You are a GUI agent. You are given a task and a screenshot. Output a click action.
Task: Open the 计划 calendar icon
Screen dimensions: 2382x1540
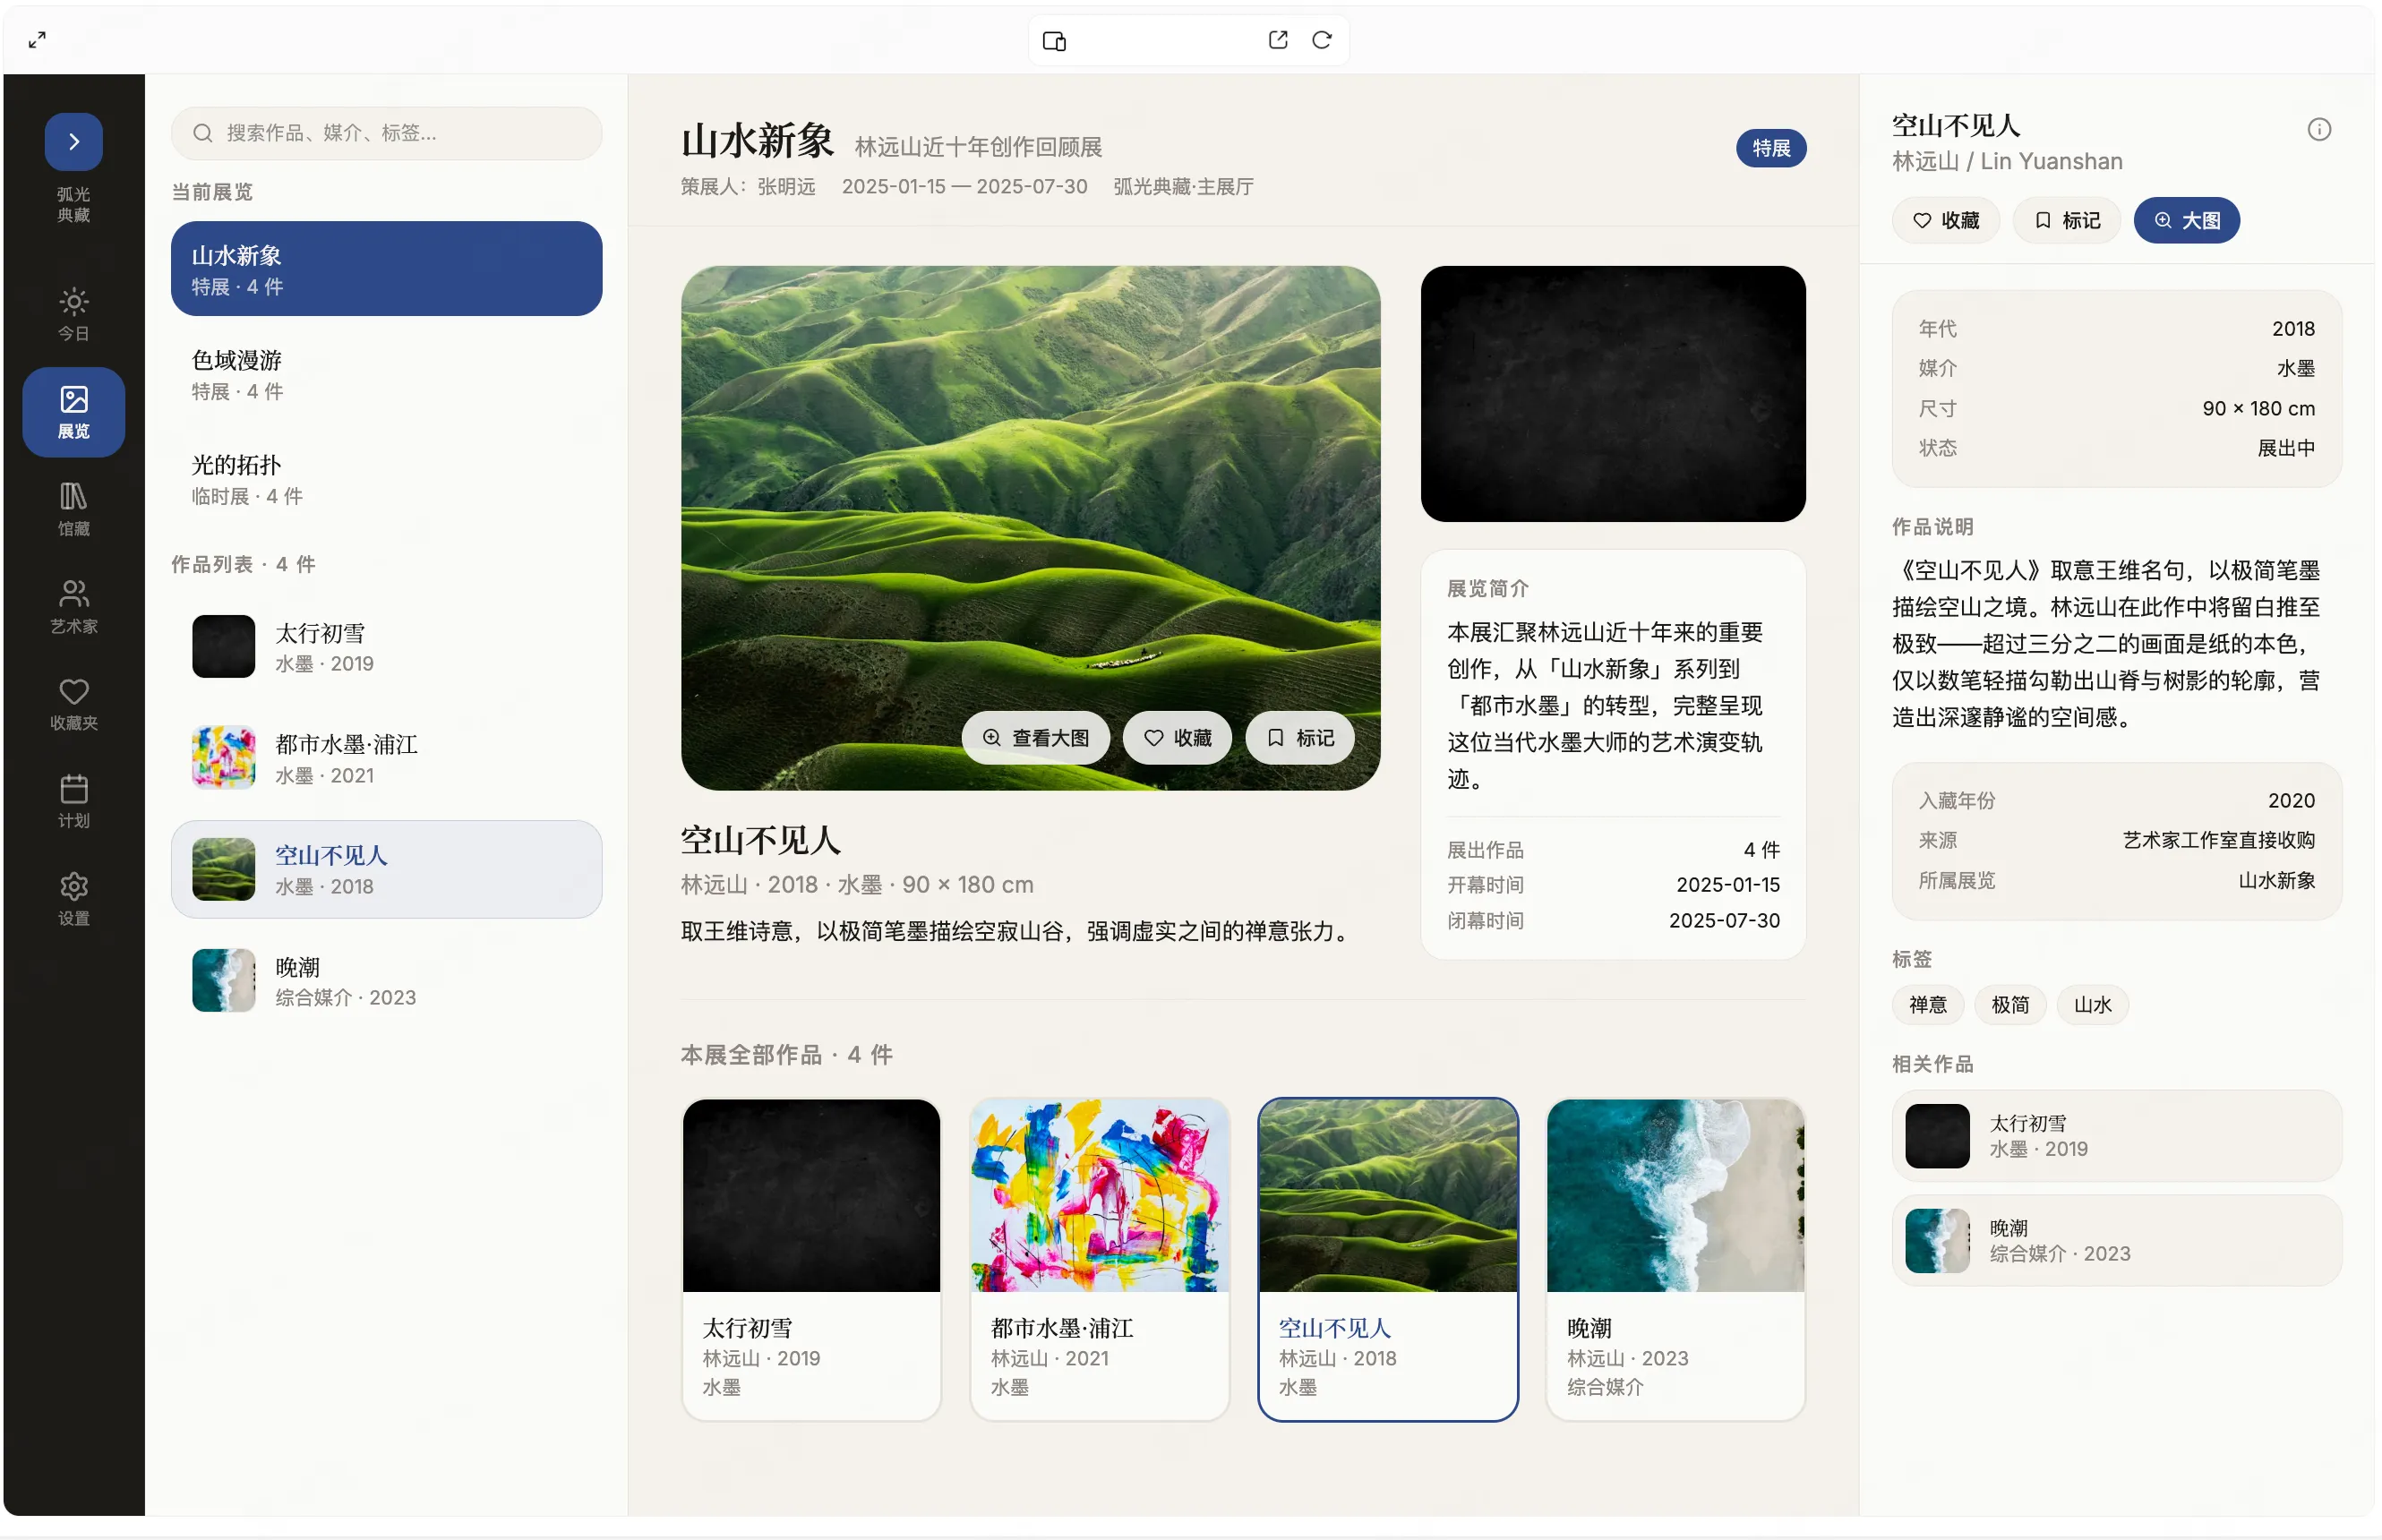[x=73, y=802]
